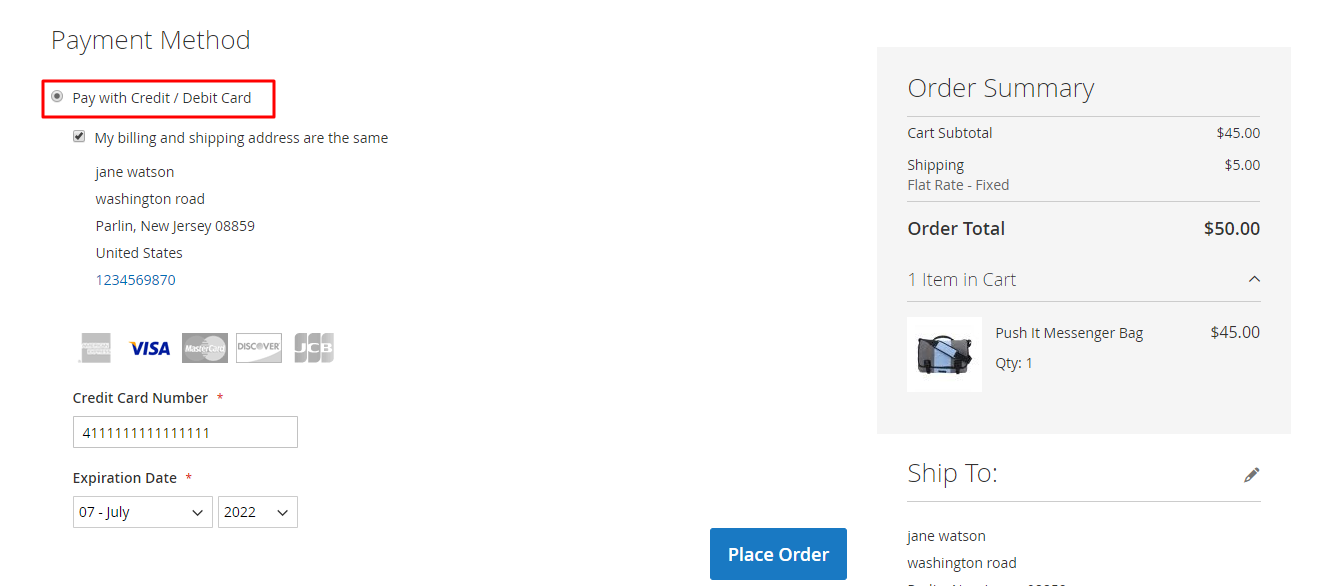Click into the Credit Card Number field

[x=185, y=432]
